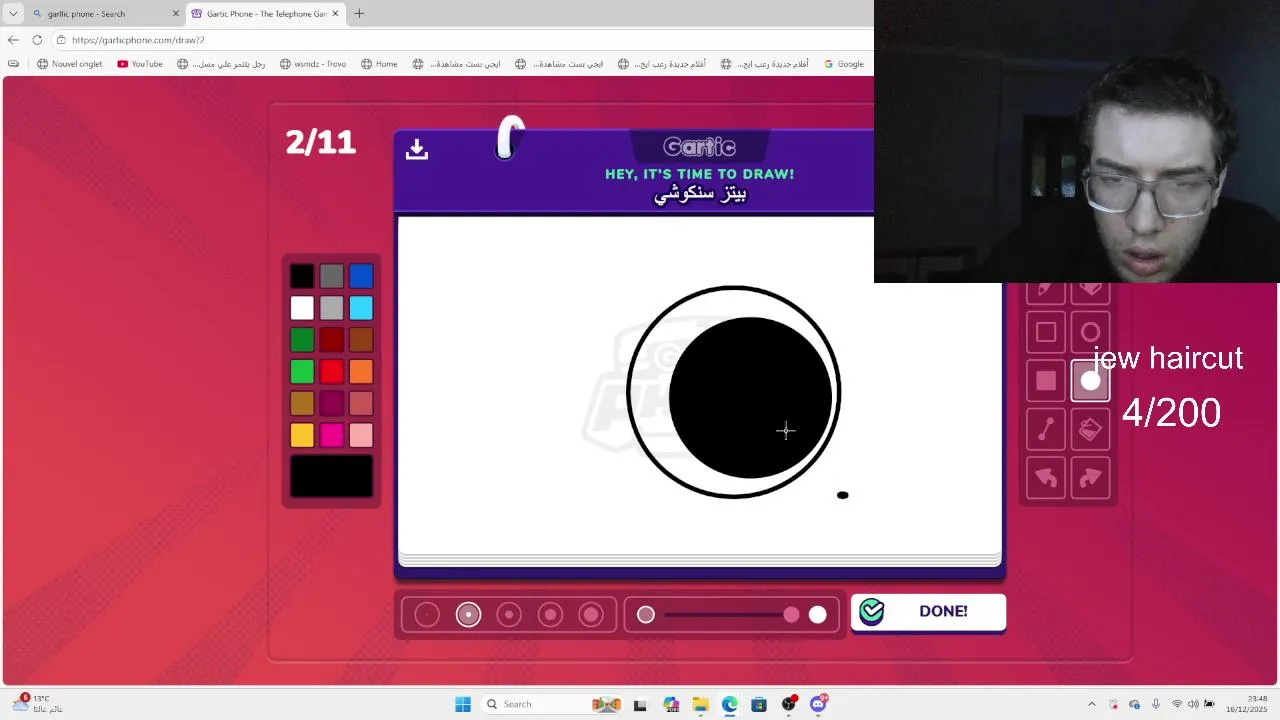The height and width of the screenshot is (720, 1280).
Task: Pick the white color swatch
Action: pyautogui.click(x=302, y=308)
